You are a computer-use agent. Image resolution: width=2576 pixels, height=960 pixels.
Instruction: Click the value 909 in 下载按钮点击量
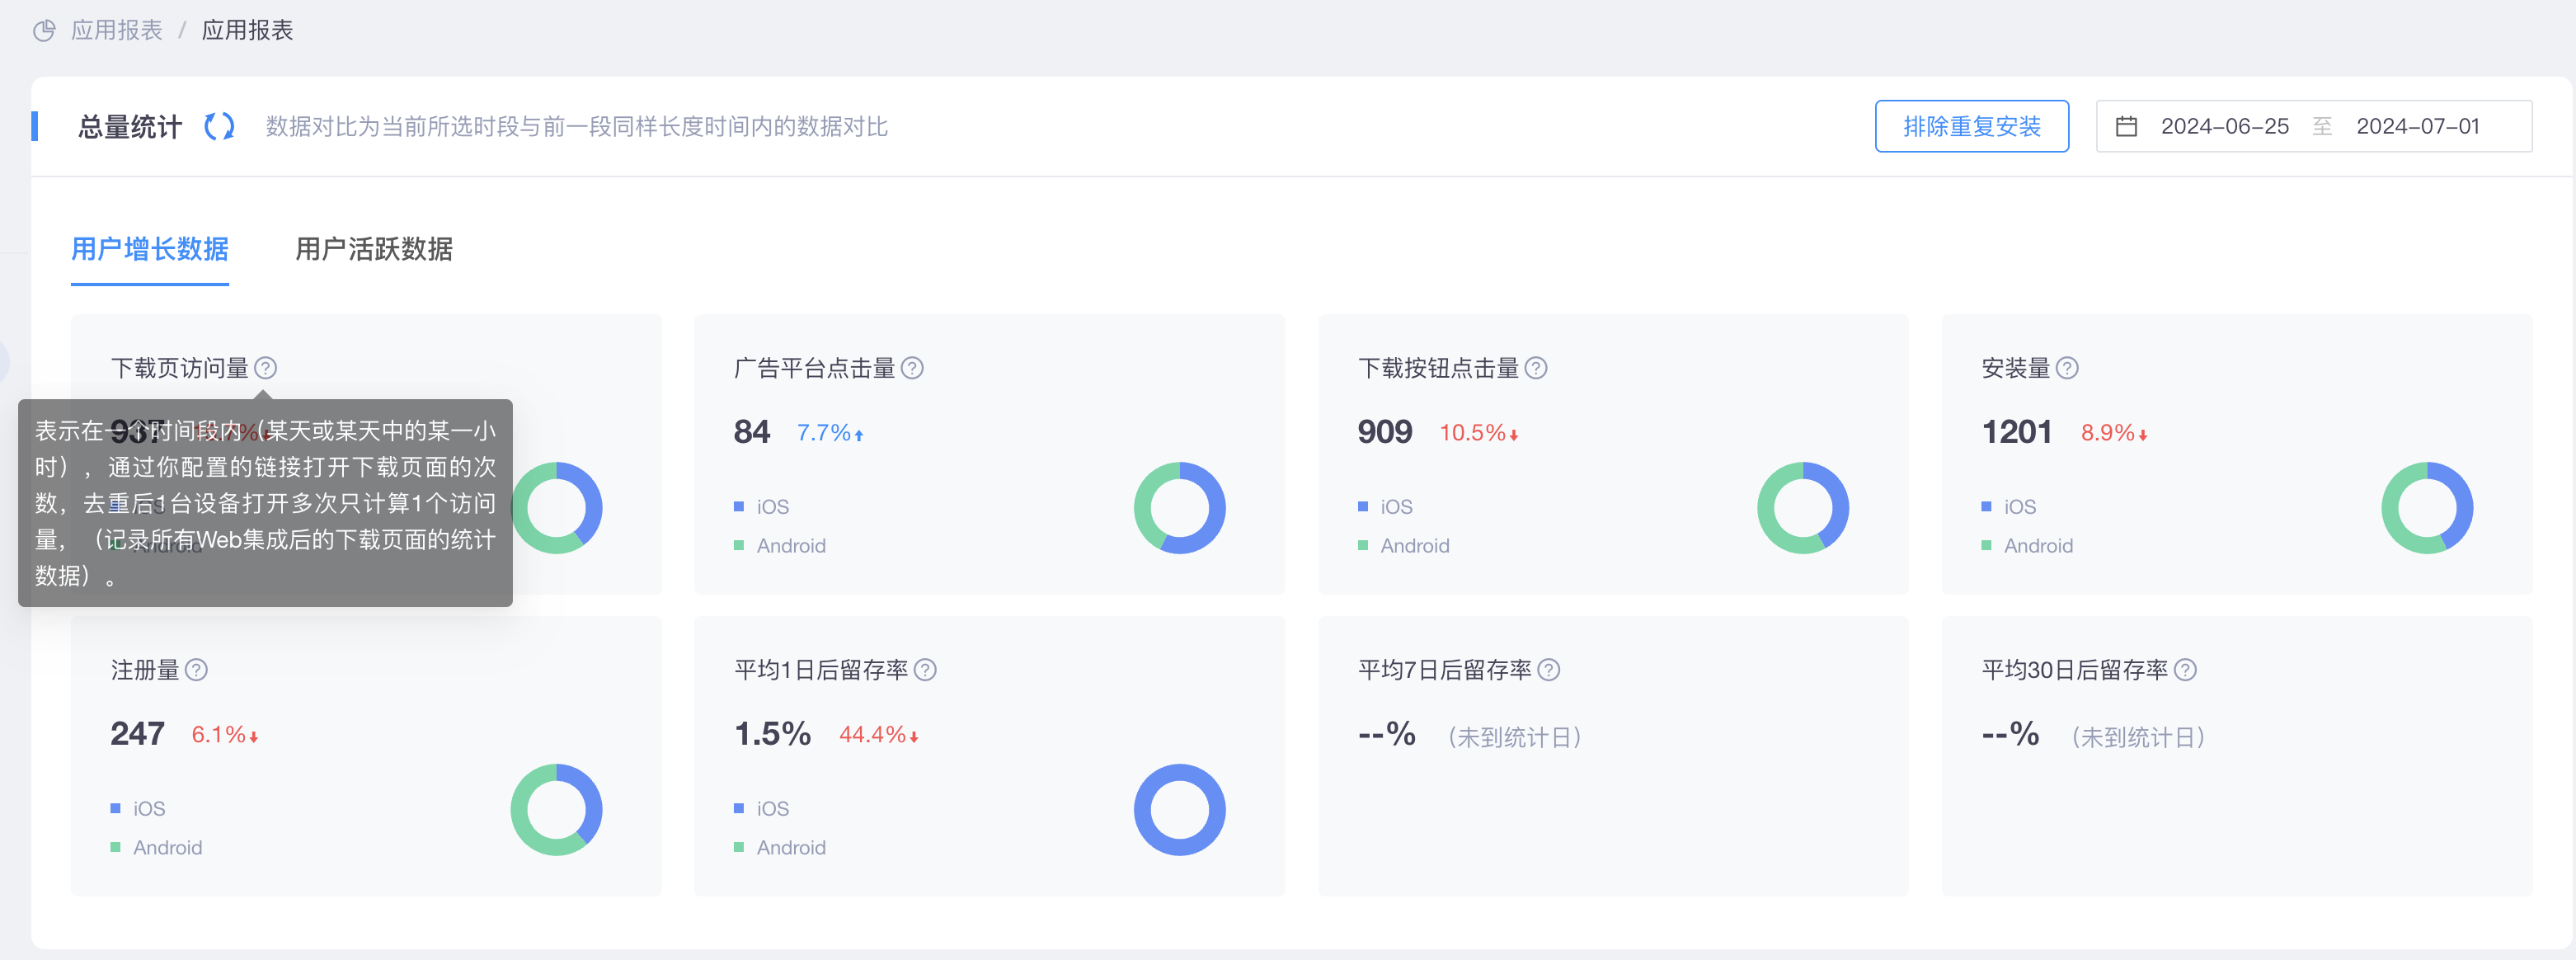(1384, 432)
